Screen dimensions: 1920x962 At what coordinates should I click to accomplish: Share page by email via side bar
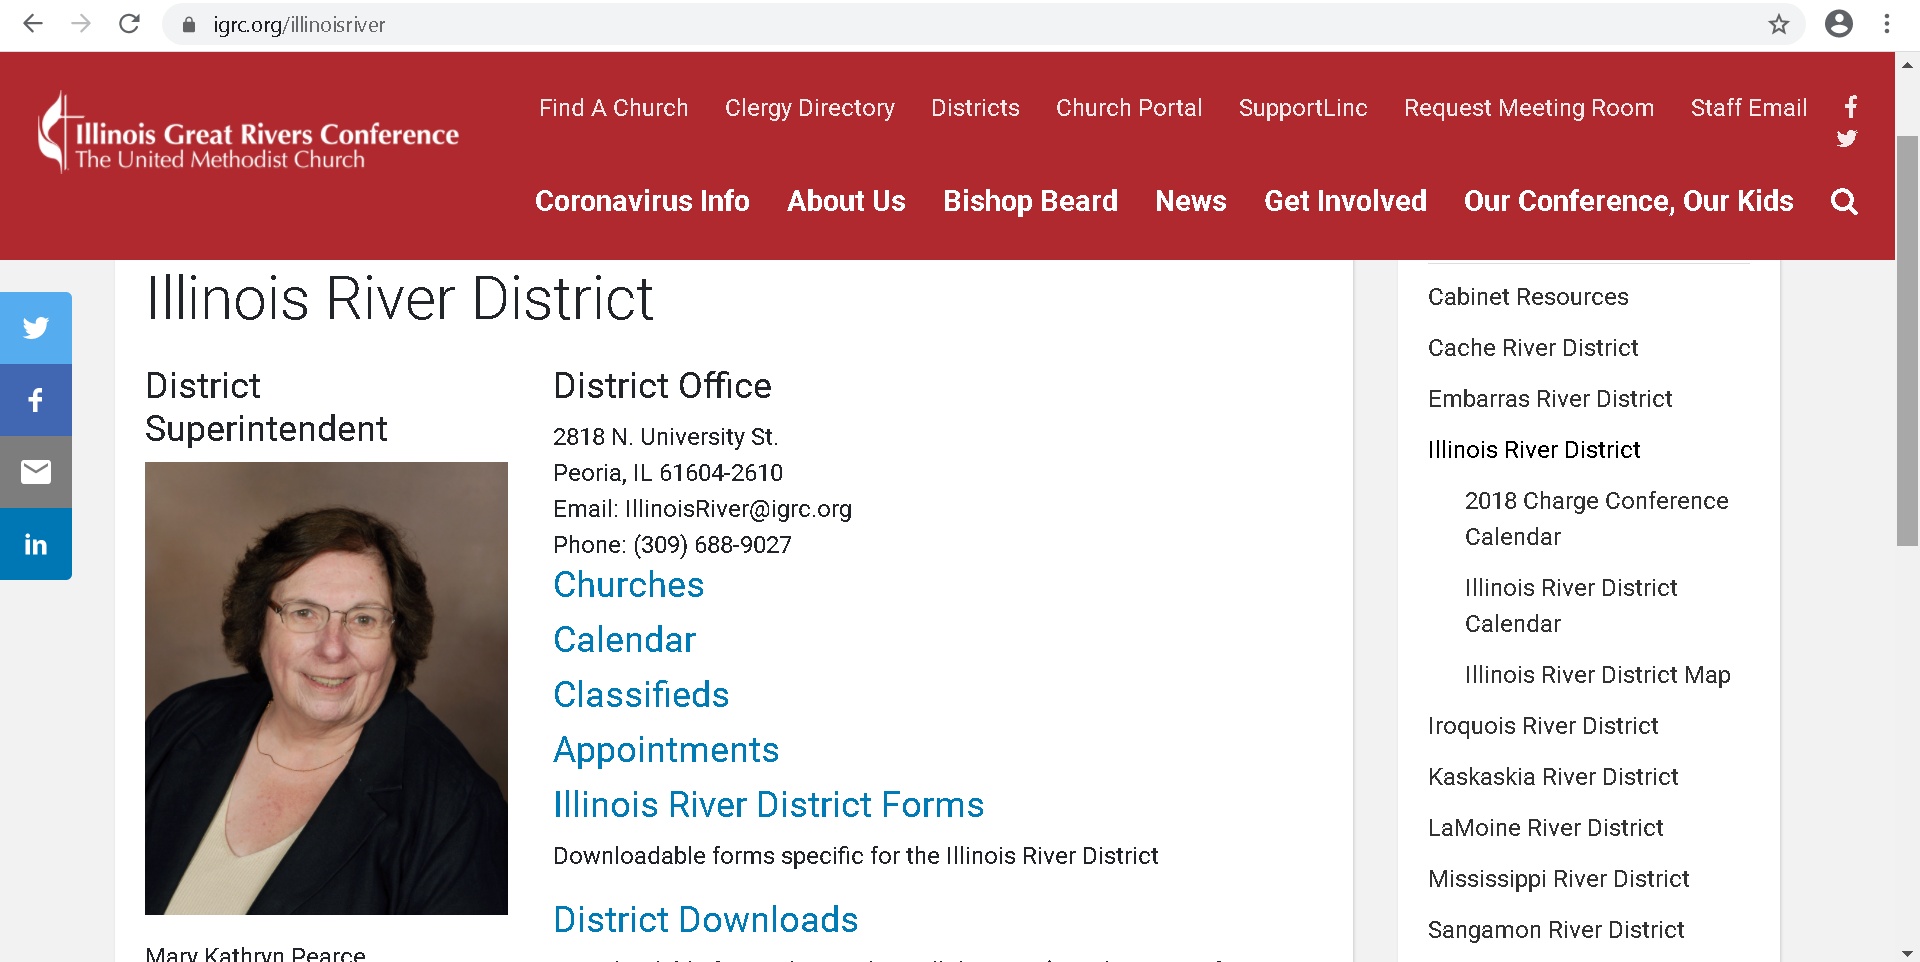point(36,472)
